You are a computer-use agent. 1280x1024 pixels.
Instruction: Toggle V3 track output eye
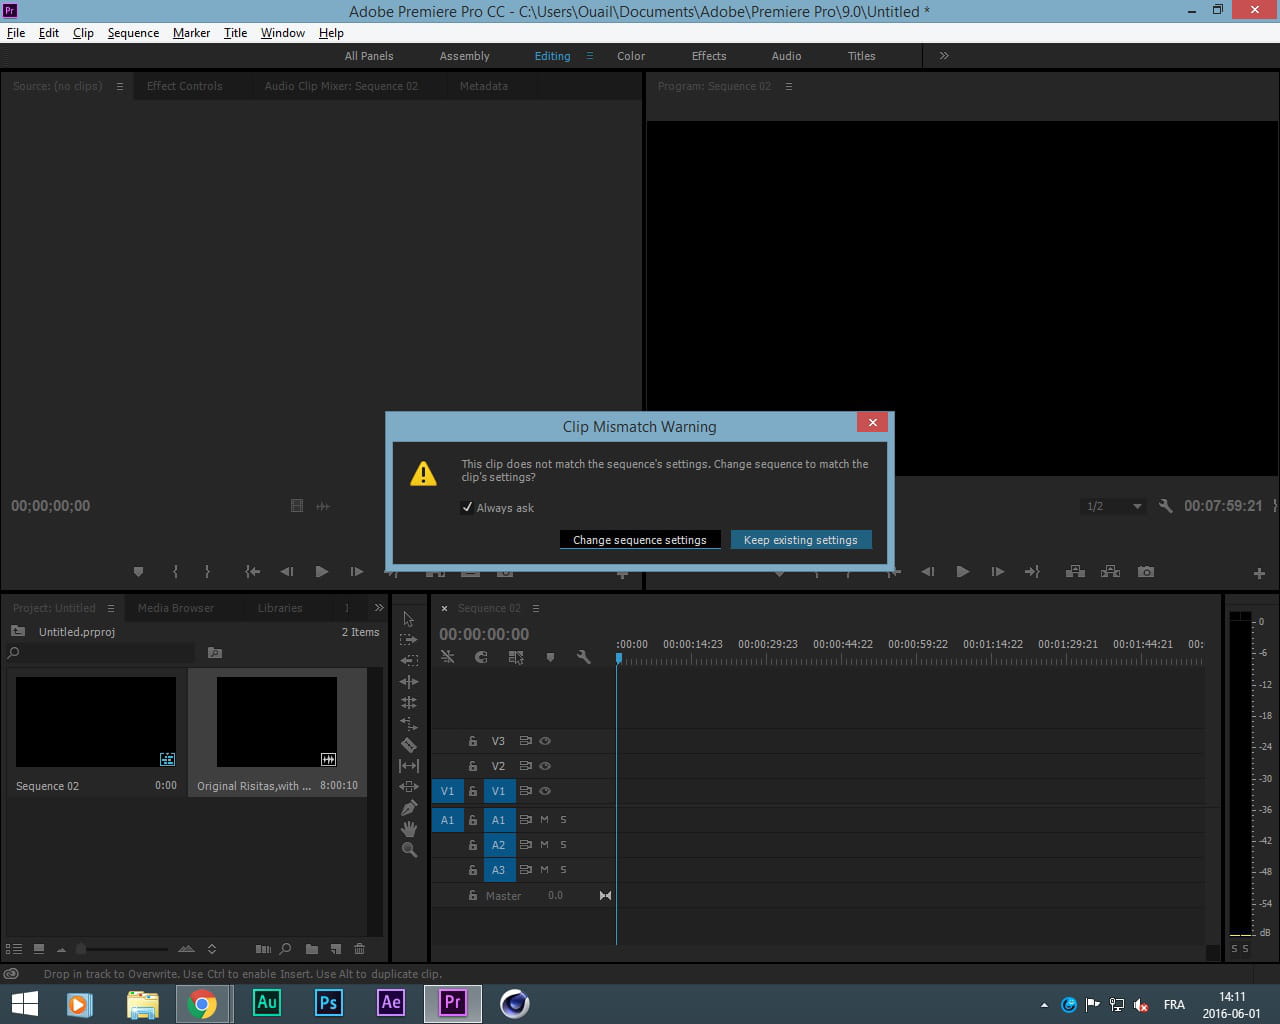pyautogui.click(x=545, y=741)
